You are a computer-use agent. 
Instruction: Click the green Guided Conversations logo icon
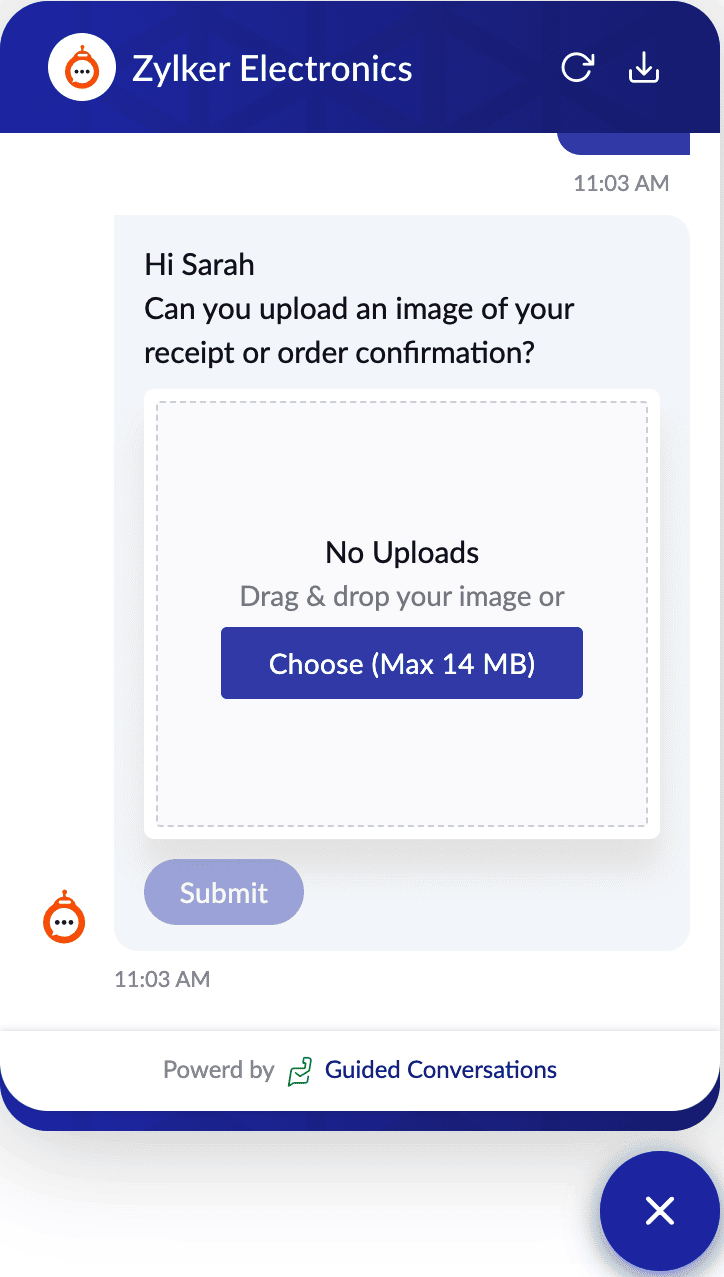coord(300,1071)
